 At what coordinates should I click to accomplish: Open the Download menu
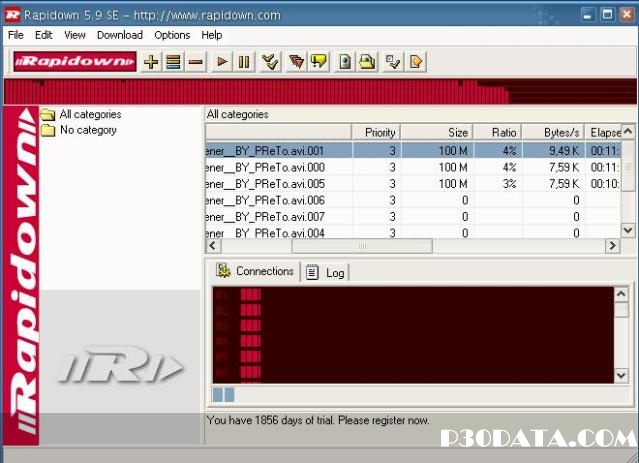point(120,35)
